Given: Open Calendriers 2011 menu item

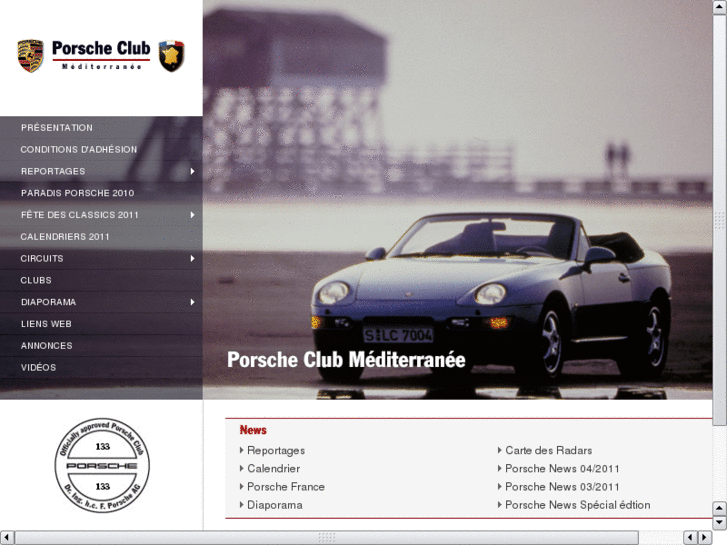Looking at the screenshot, I should click(65, 237).
